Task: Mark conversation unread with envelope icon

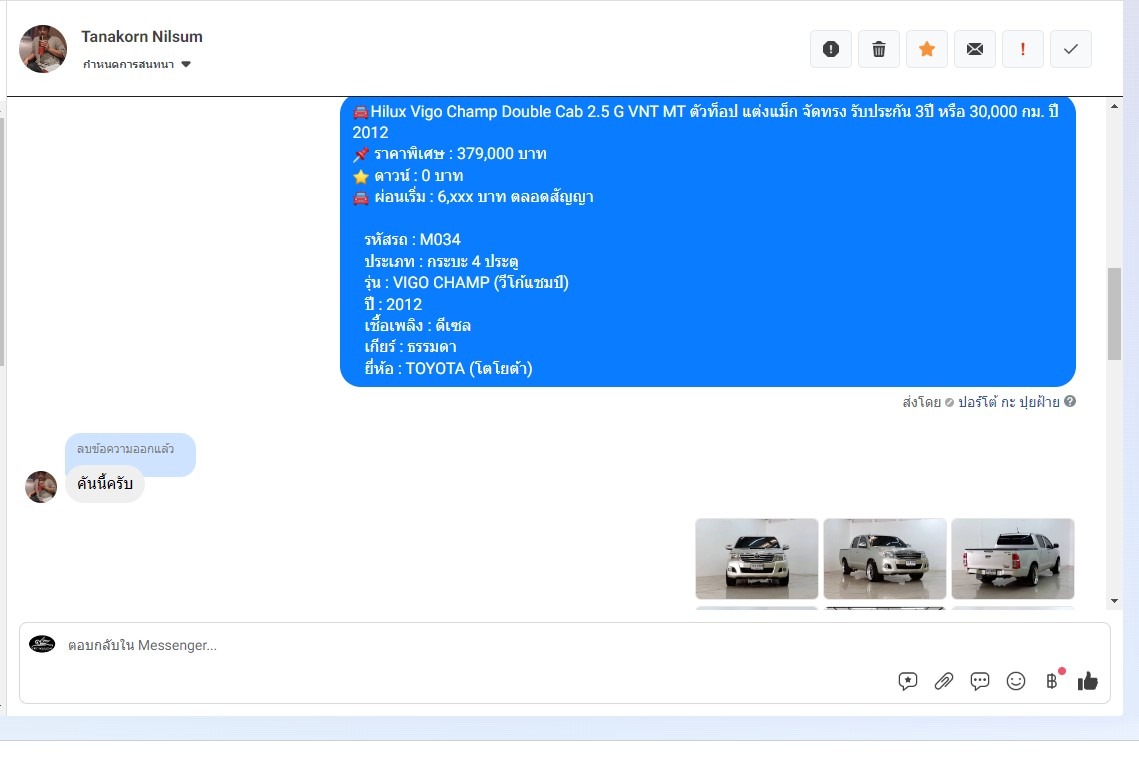Action: pos(974,49)
